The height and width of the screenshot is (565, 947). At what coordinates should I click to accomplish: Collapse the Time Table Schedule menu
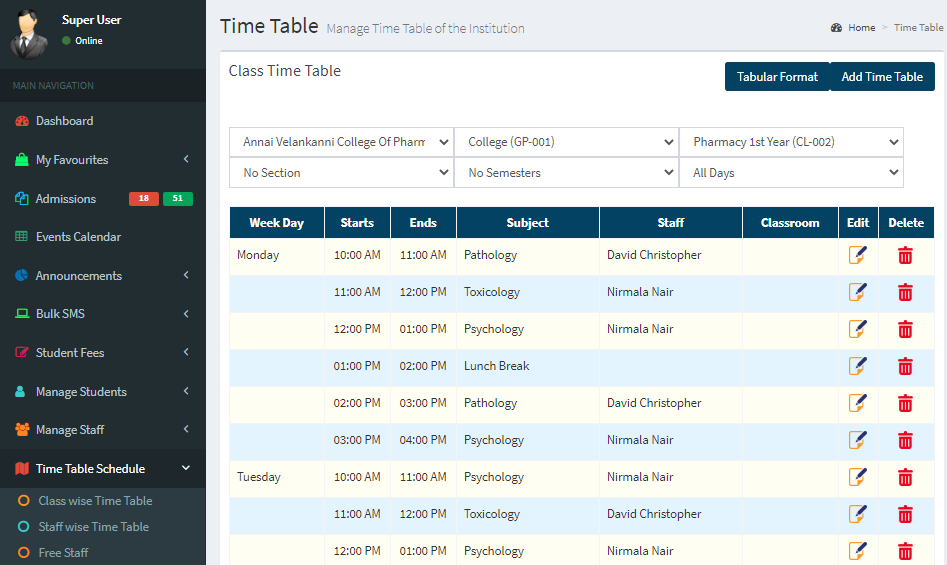(x=103, y=468)
